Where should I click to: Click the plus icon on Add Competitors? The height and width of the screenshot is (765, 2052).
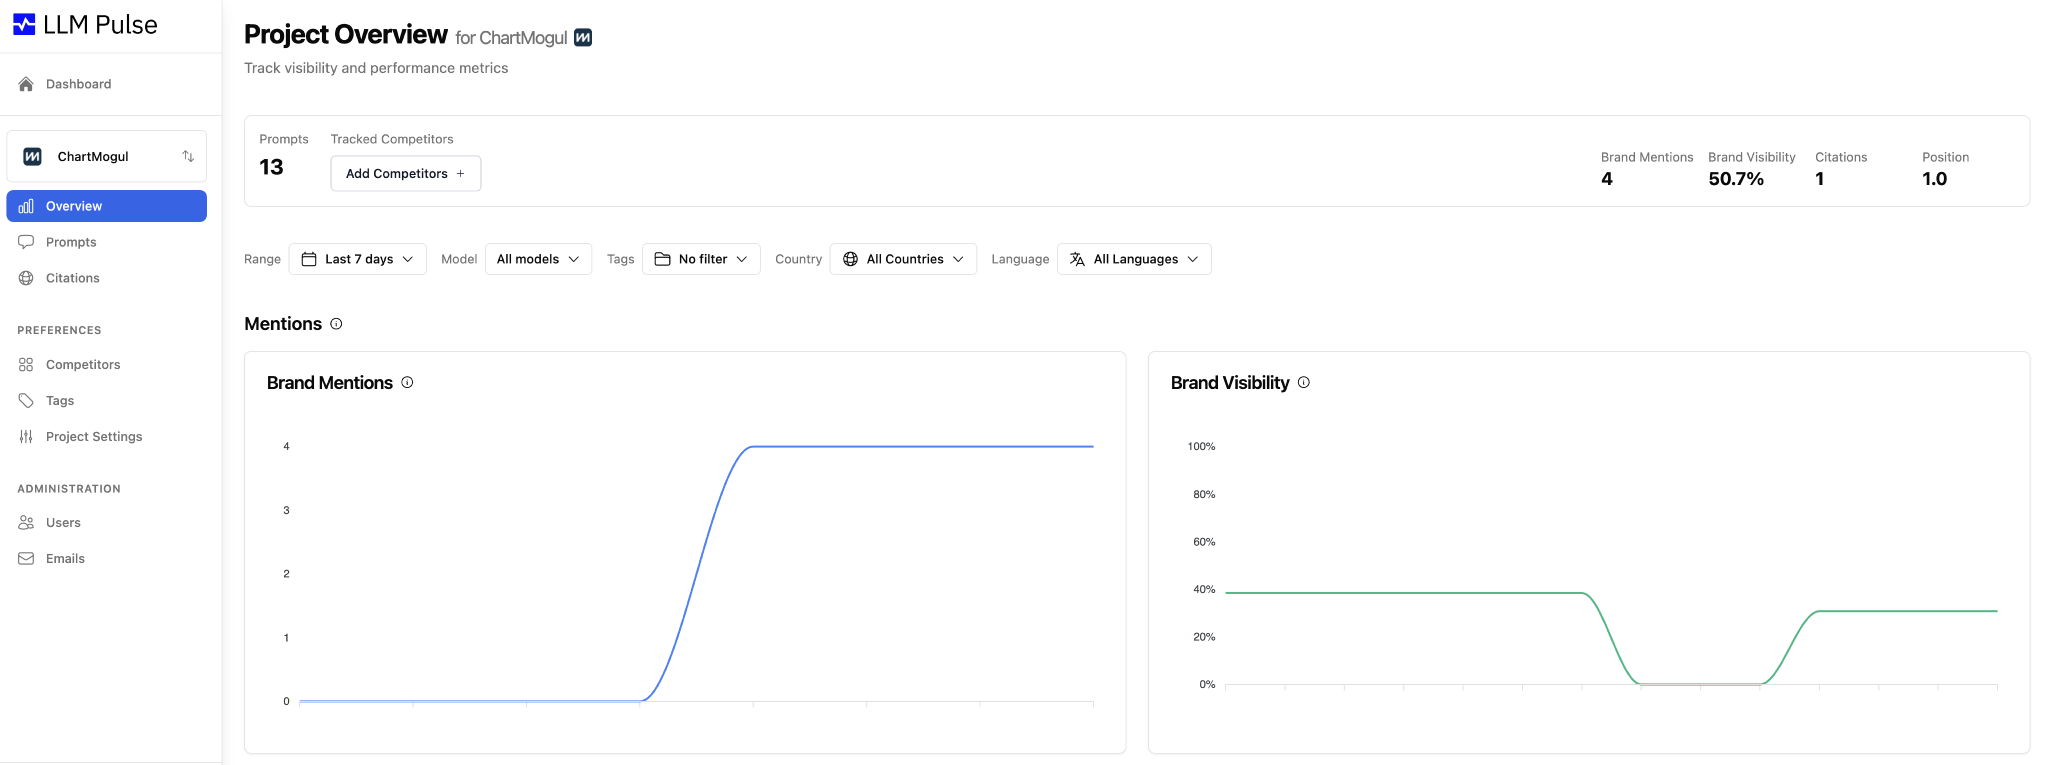coord(460,174)
